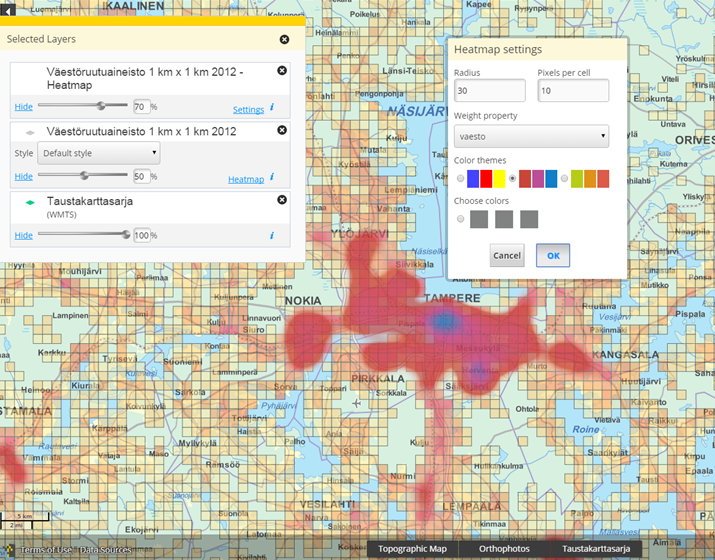This screenshot has height=560, width=715.
Task: Open info for the Heatmap layer
Action: coord(272,107)
